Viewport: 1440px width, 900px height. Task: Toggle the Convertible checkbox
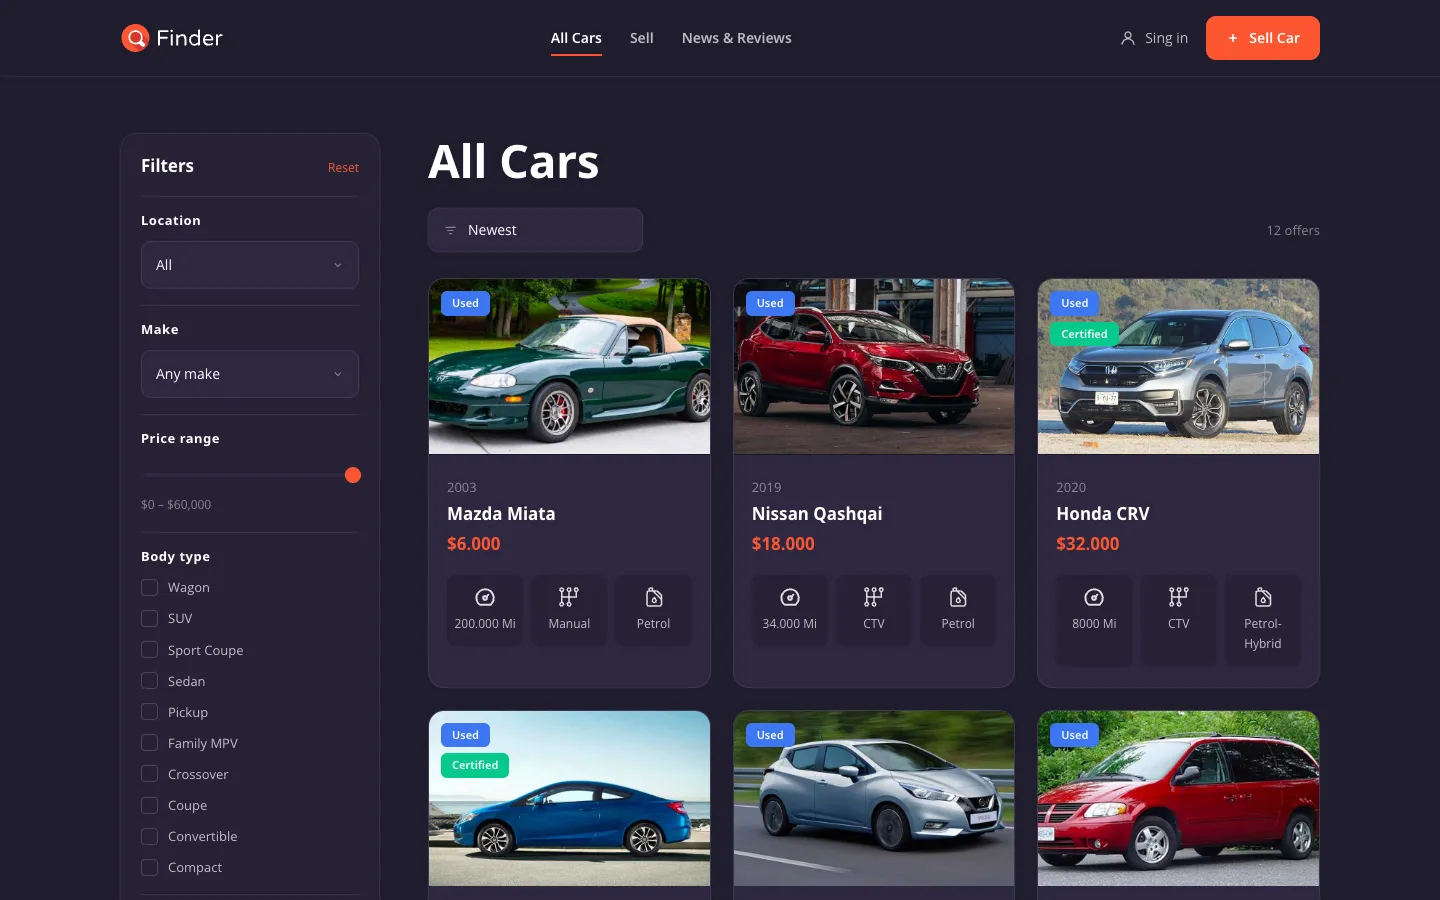(x=150, y=836)
